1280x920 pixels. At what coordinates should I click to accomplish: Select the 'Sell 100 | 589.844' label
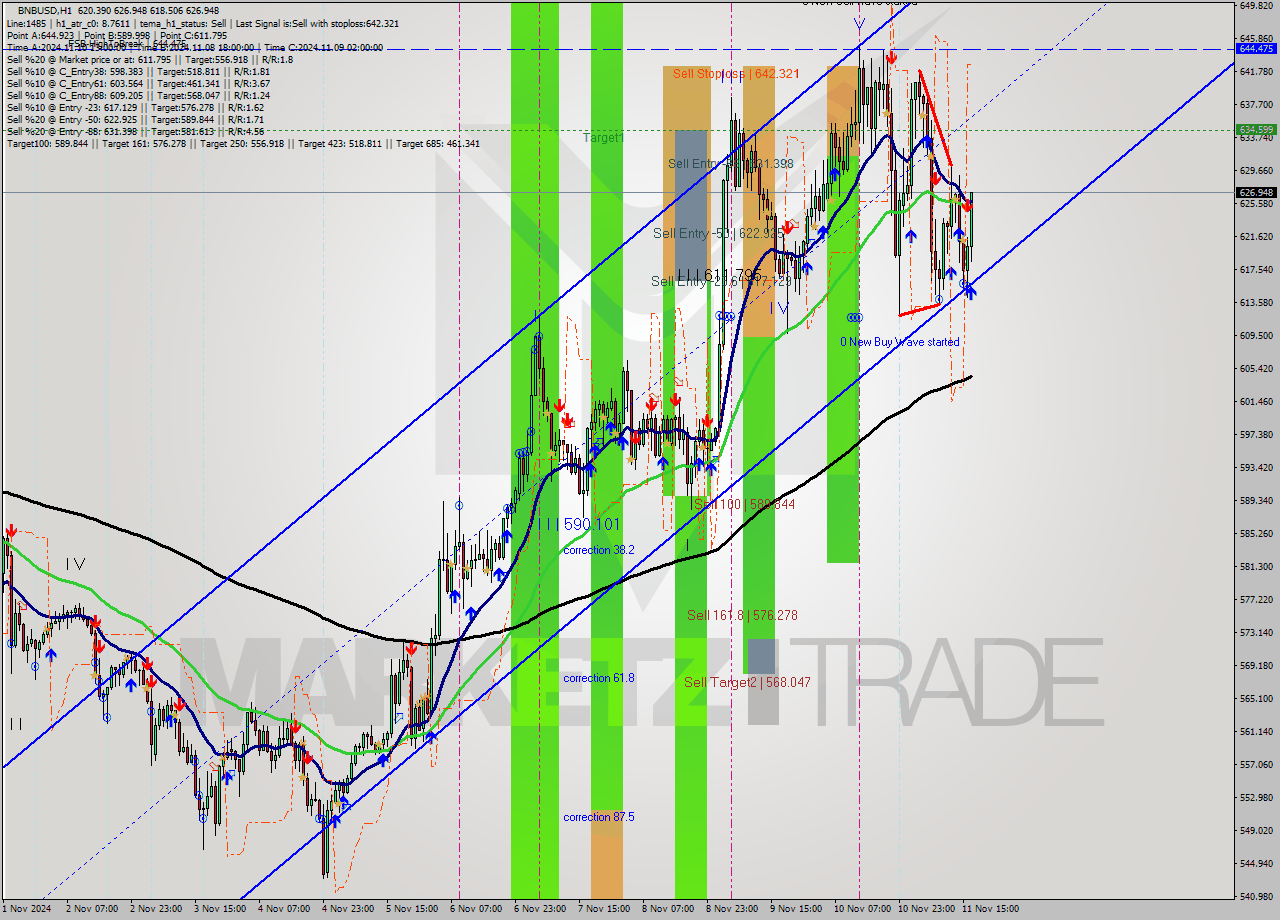click(x=745, y=504)
